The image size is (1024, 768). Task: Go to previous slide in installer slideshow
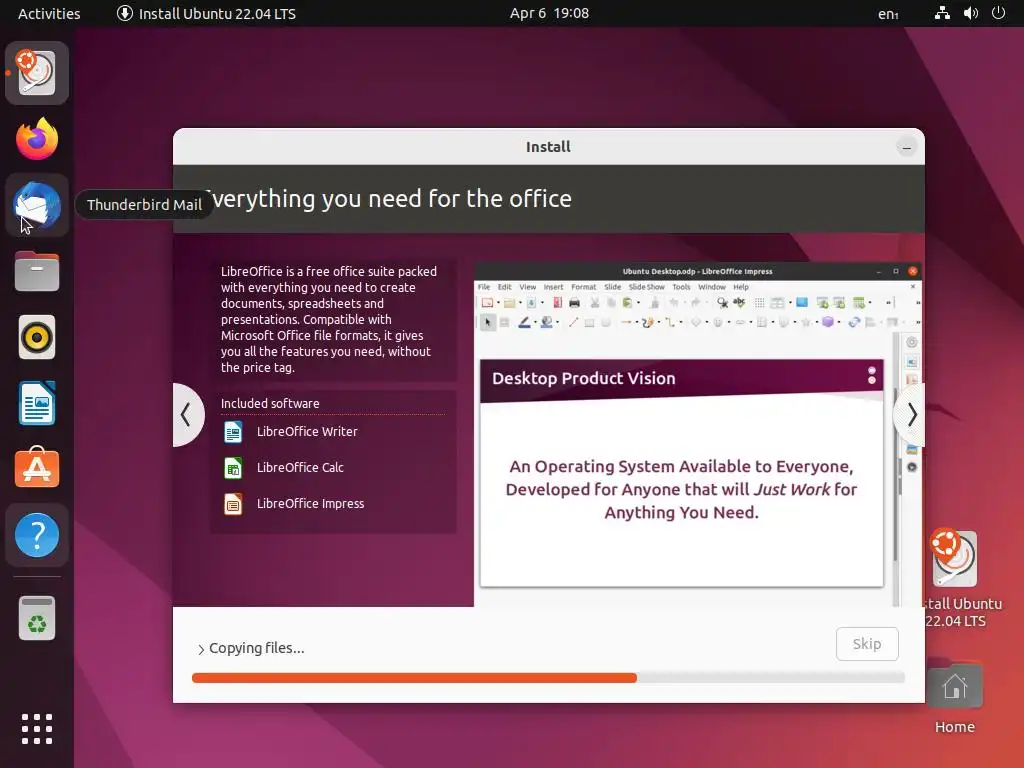(187, 415)
